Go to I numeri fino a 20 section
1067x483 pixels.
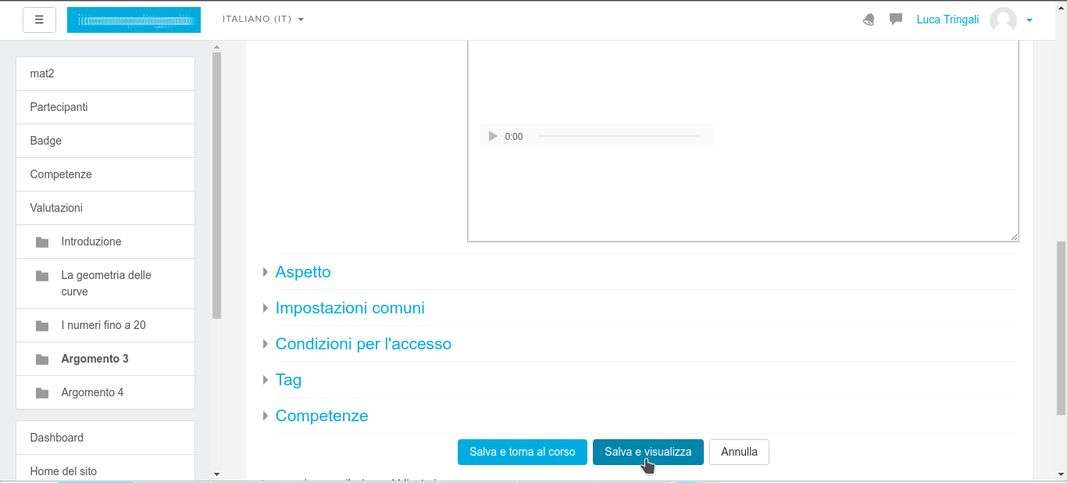(x=105, y=325)
